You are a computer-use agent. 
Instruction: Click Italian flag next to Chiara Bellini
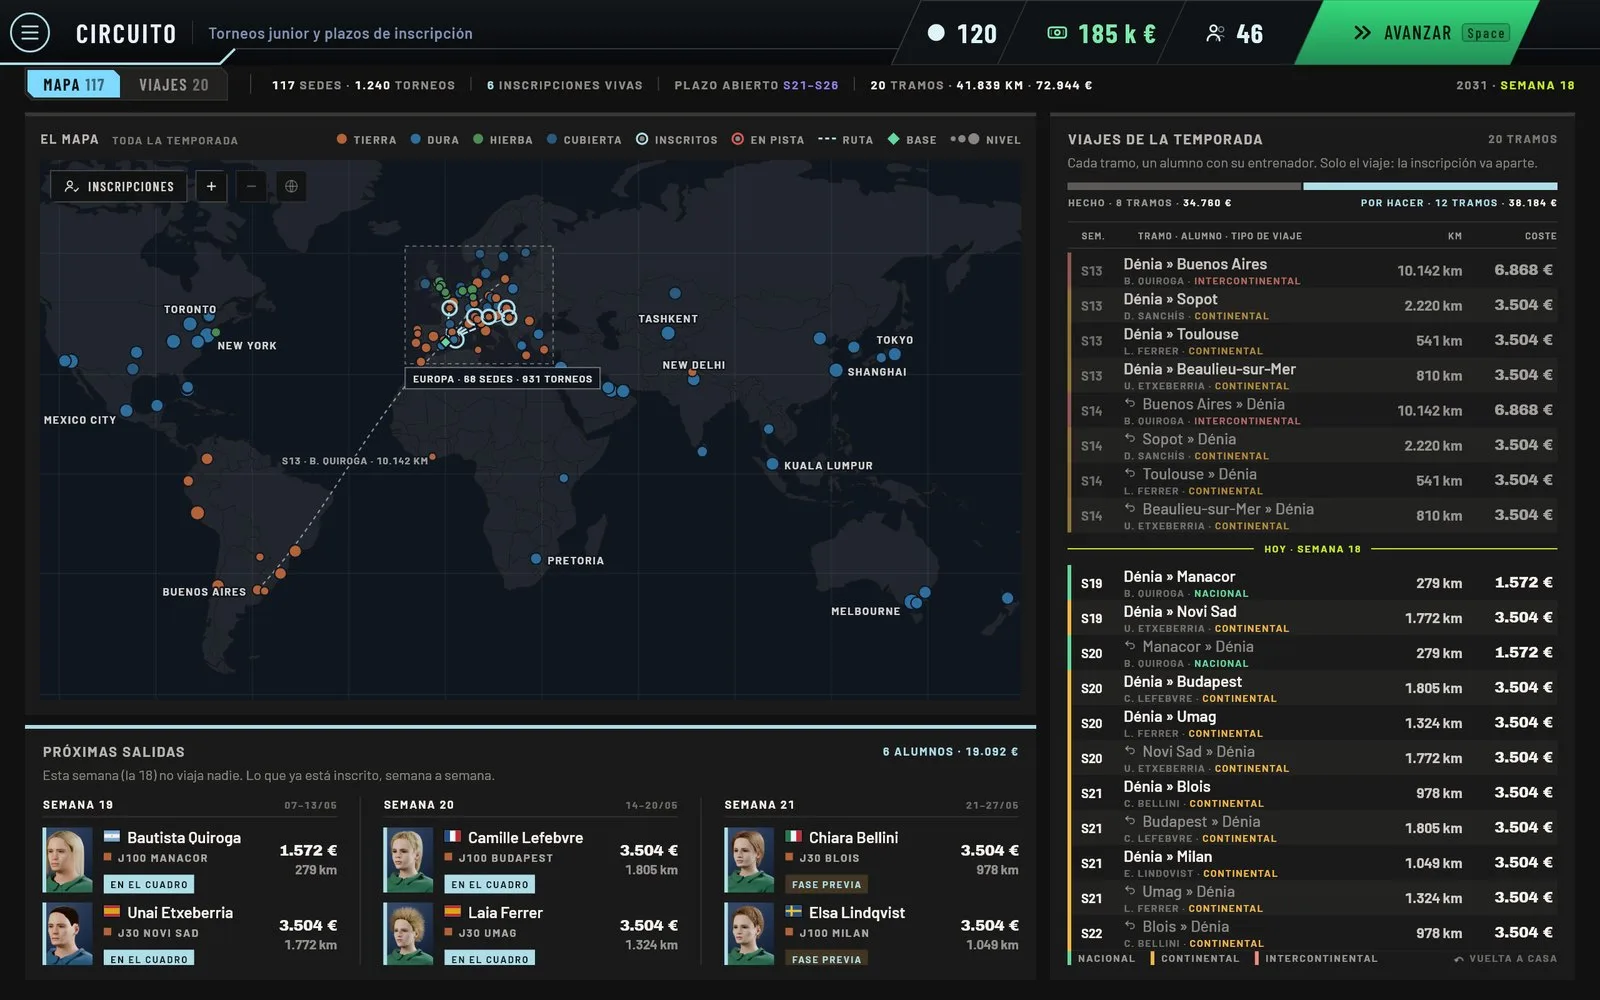[794, 836]
